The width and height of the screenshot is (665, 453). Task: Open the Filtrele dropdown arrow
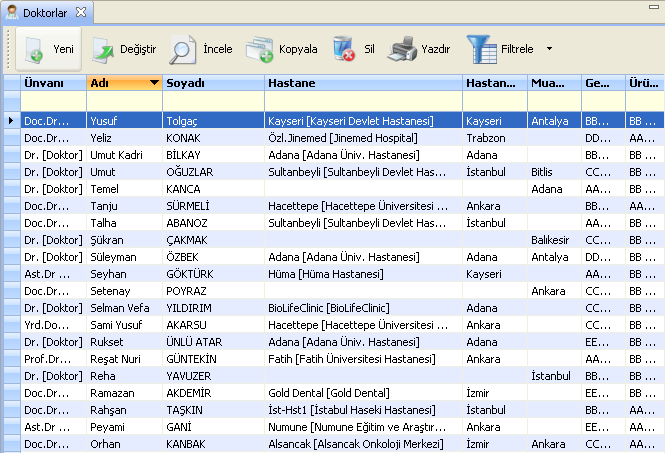549,49
